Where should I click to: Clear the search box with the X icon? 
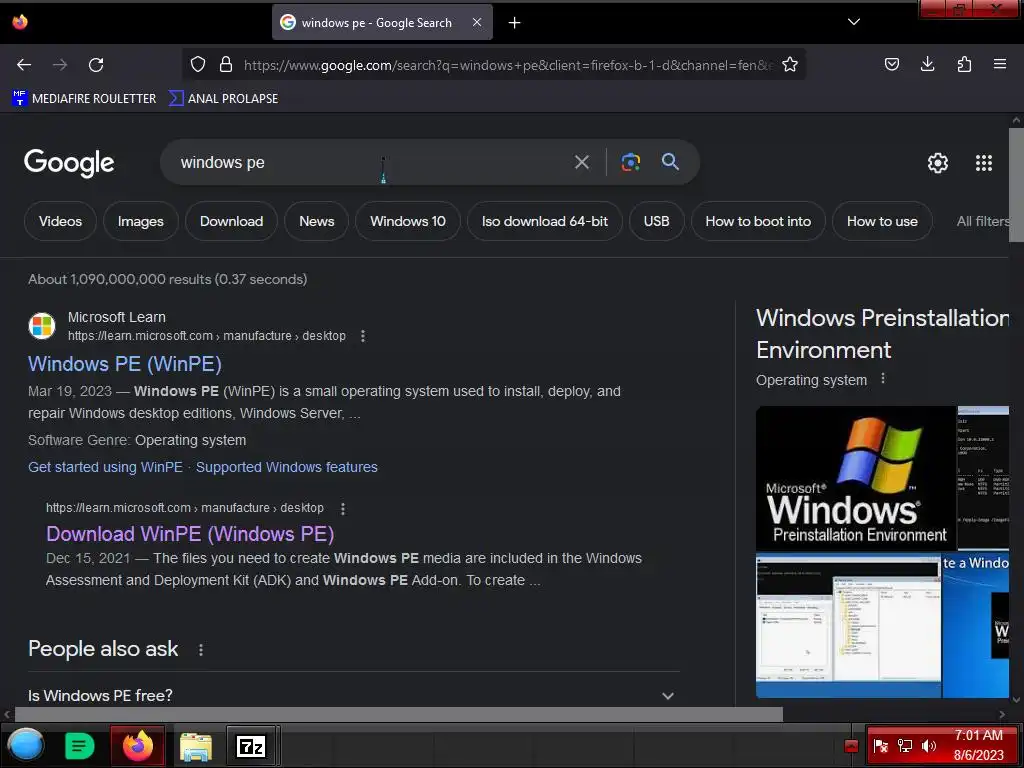click(581, 162)
